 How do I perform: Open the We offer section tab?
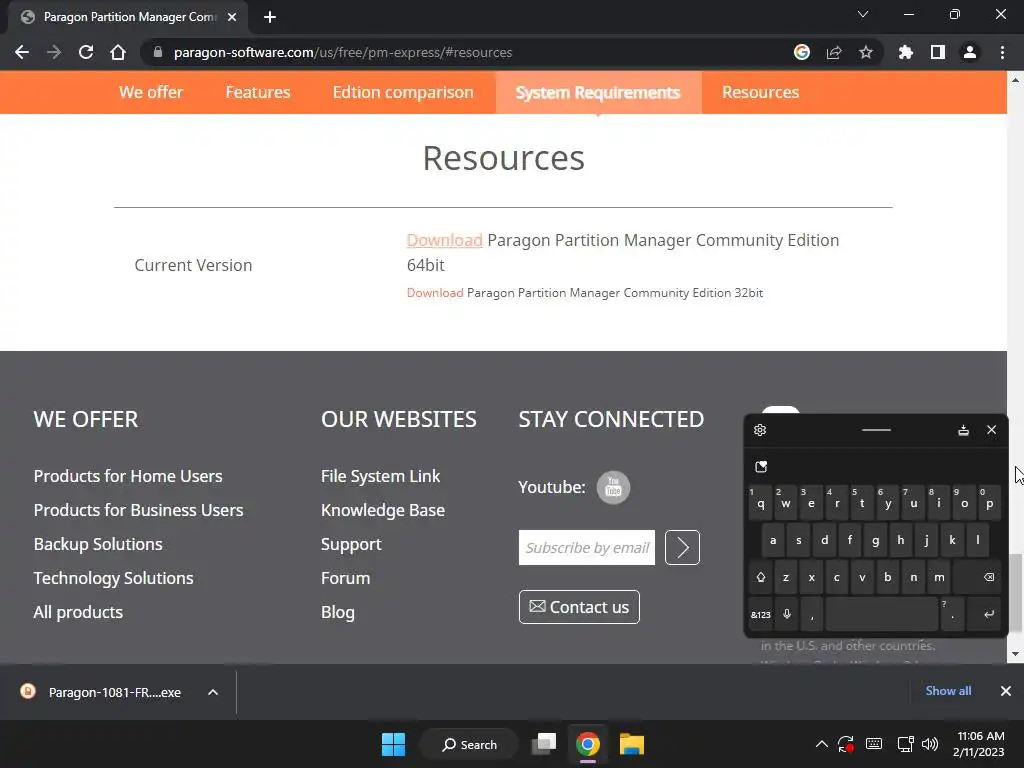pyautogui.click(x=151, y=92)
